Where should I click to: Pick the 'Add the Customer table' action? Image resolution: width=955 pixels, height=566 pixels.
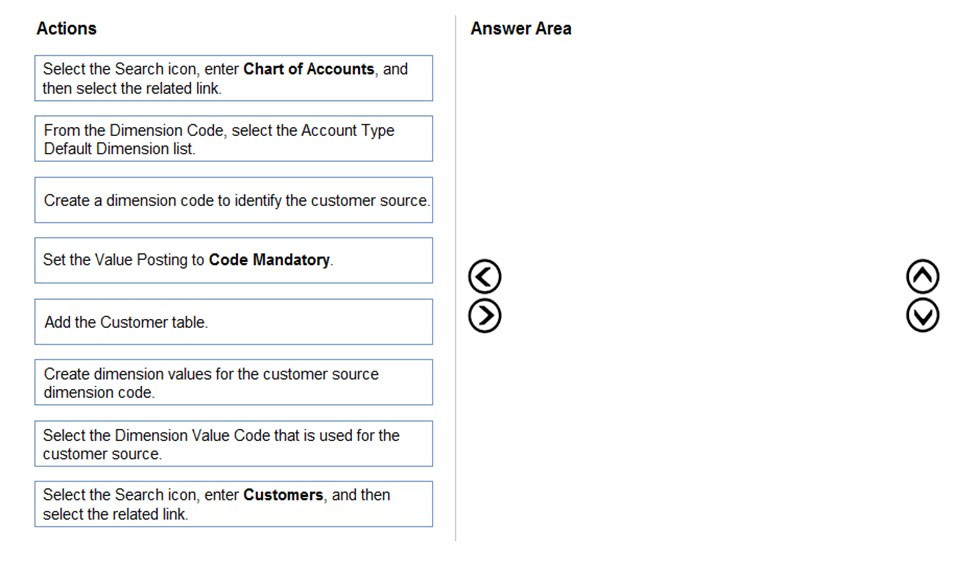pyautogui.click(x=233, y=322)
